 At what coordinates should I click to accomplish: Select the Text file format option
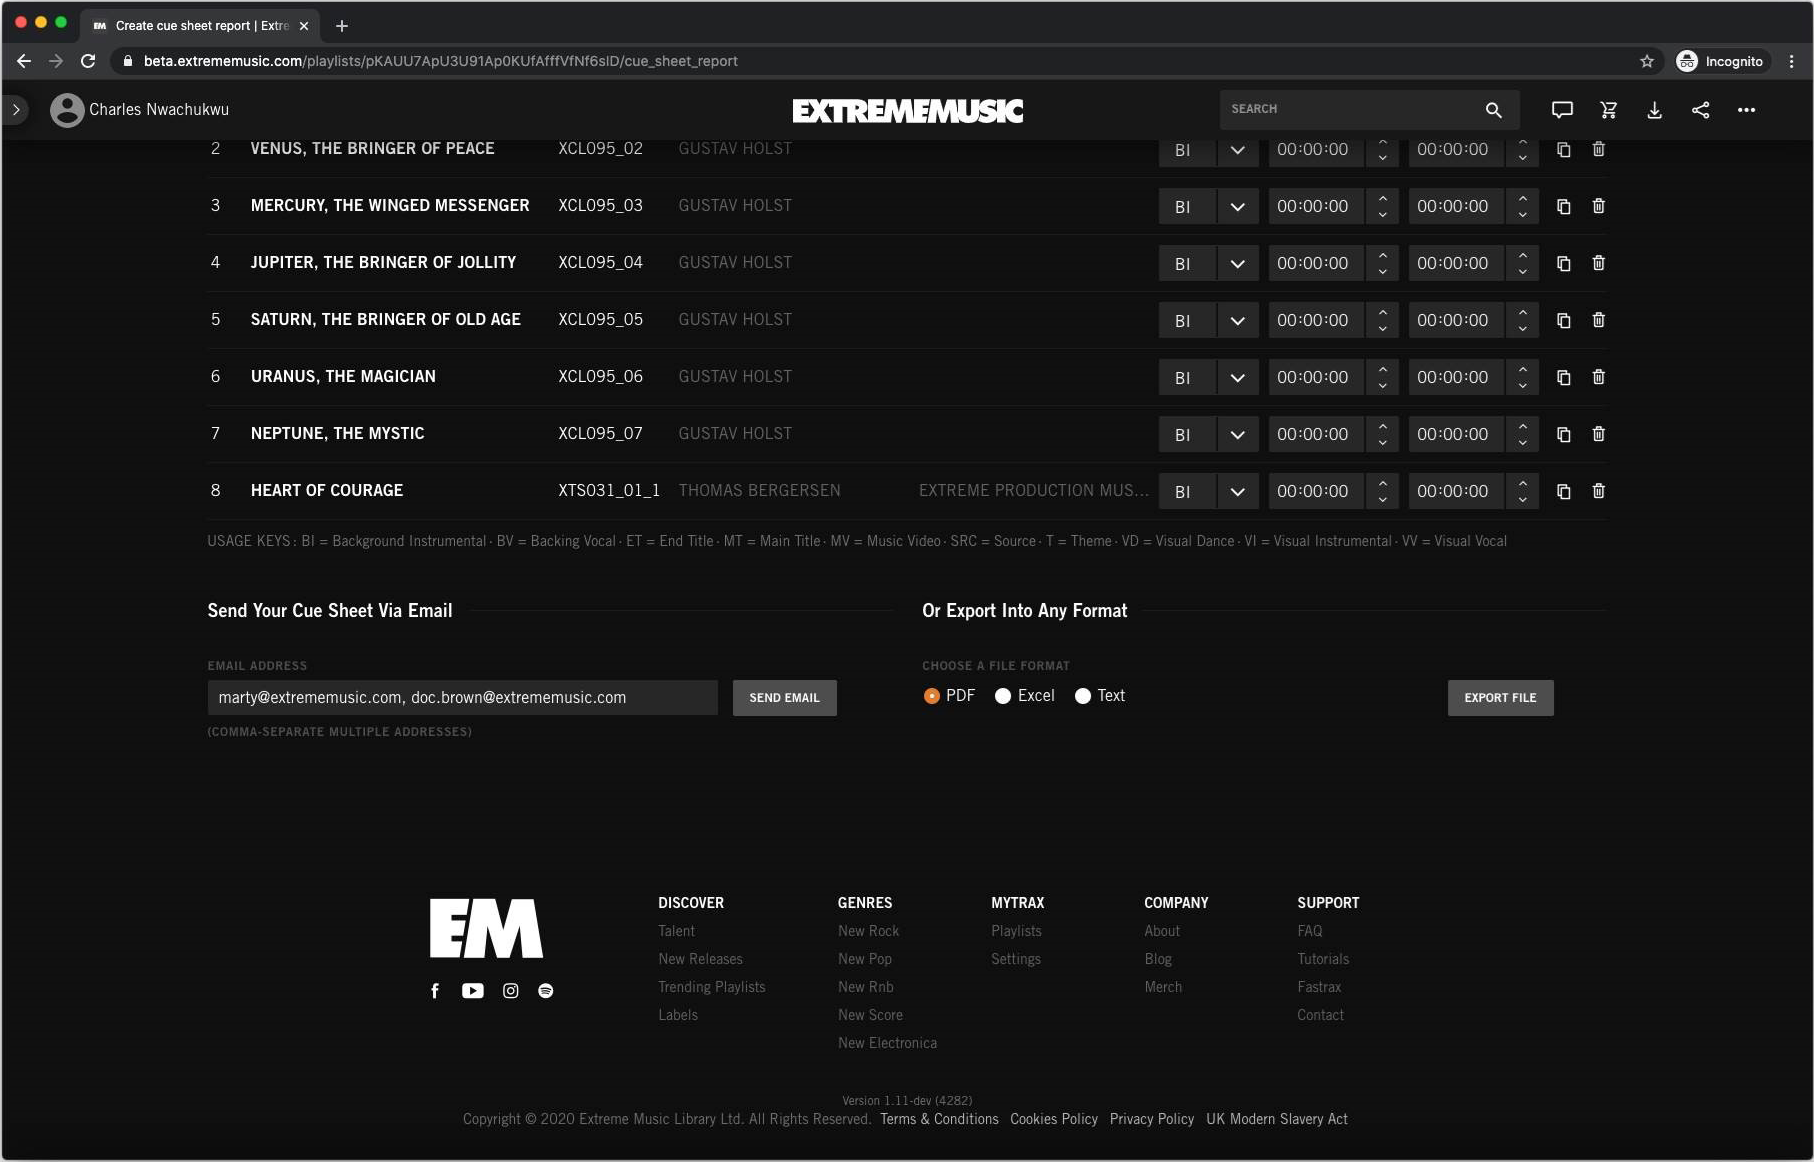click(x=1082, y=696)
